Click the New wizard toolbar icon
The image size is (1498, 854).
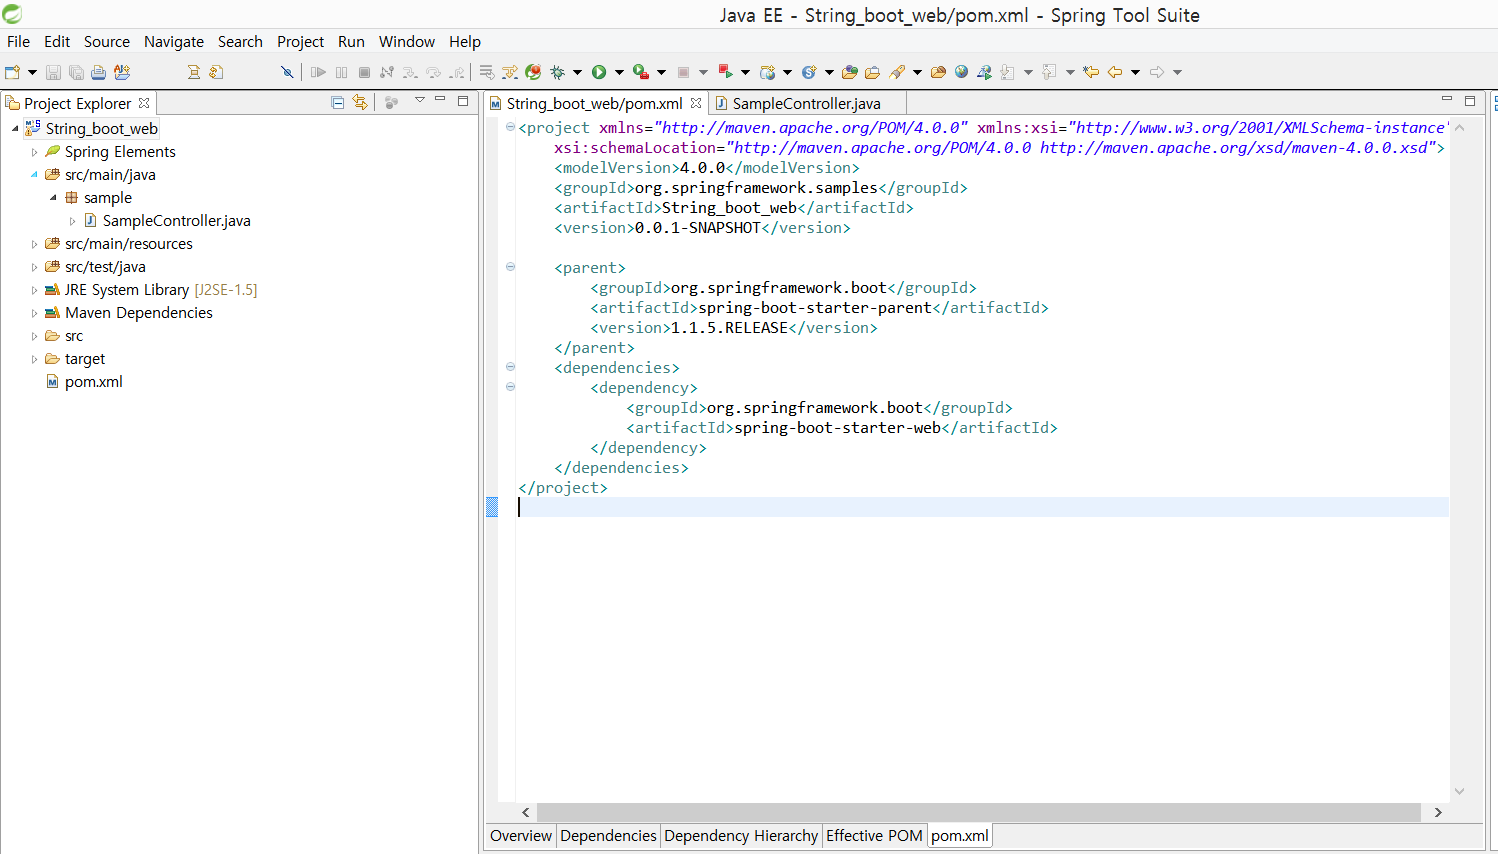(x=12, y=72)
